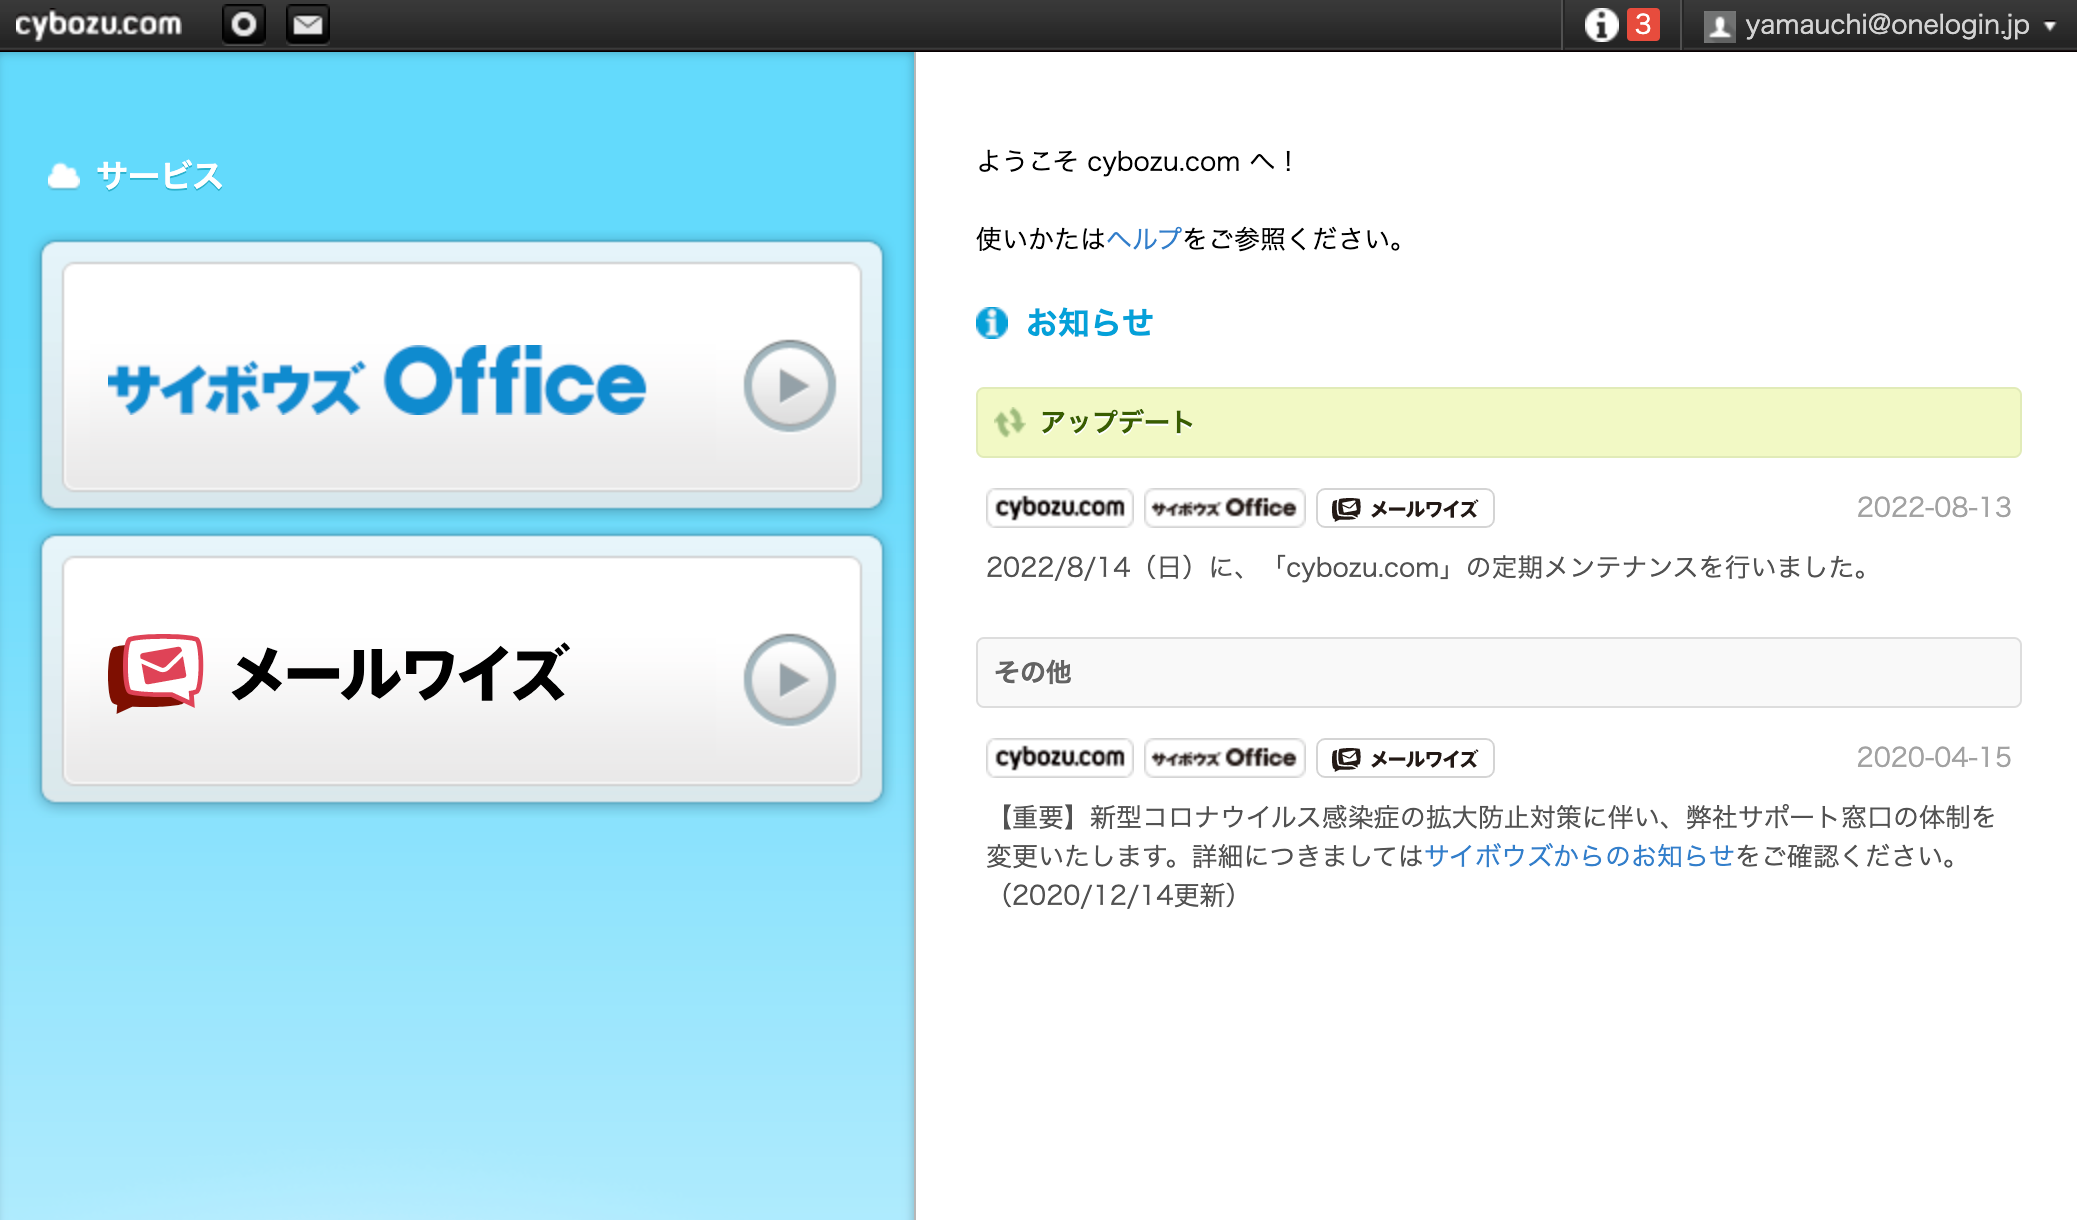Click the 定期メンテナンス maintenance notice text
This screenshot has height=1220, width=2077.
pos(1429,568)
